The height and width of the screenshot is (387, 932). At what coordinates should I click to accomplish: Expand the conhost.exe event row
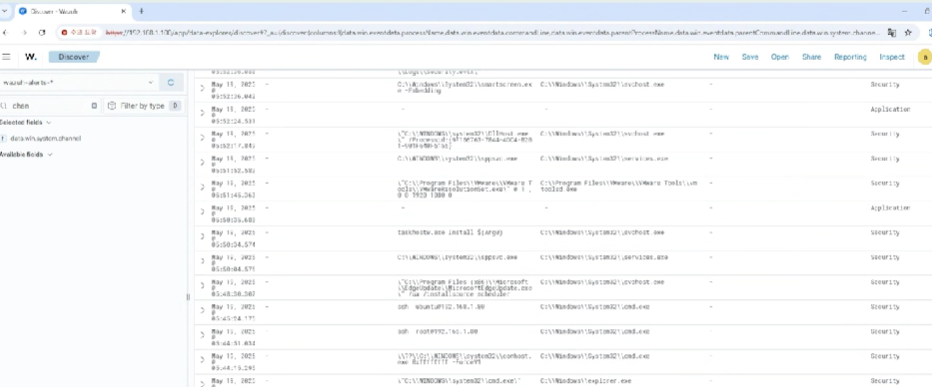[x=202, y=360]
